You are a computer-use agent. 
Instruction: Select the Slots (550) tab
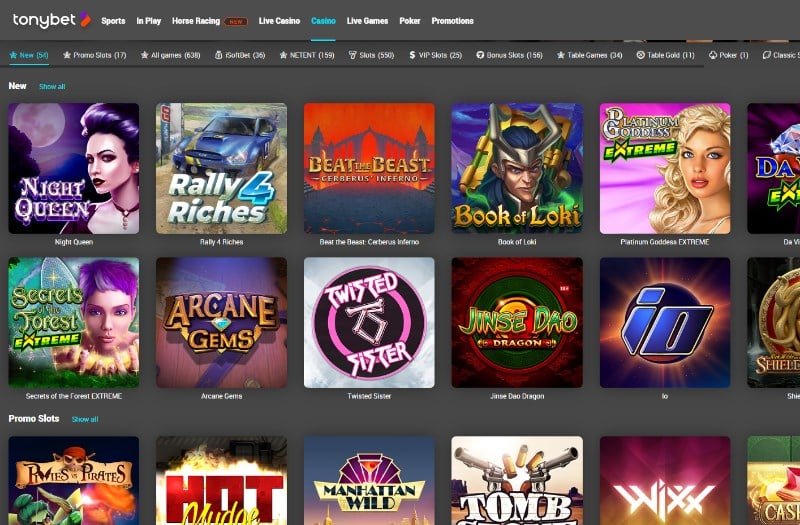[371, 55]
